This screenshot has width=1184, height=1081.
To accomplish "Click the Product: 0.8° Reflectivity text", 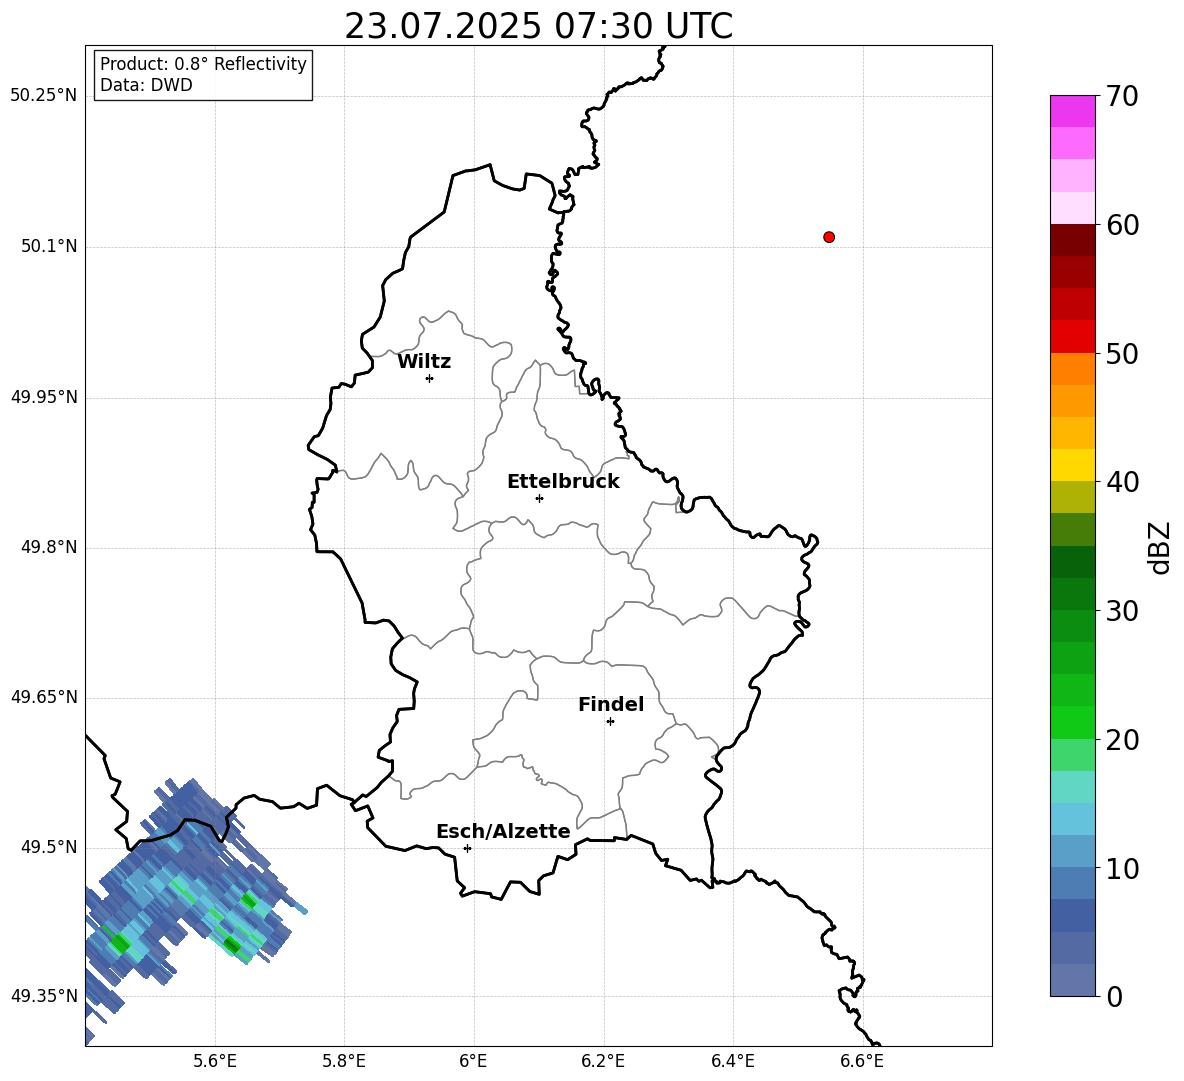I will [x=203, y=64].
